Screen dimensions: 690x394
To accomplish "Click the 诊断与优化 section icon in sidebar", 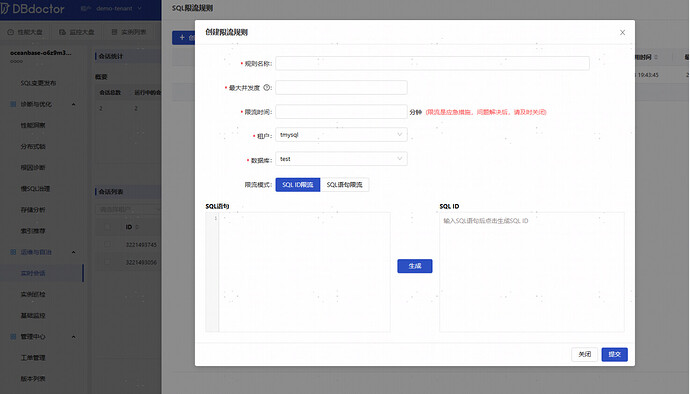I will (x=13, y=104).
